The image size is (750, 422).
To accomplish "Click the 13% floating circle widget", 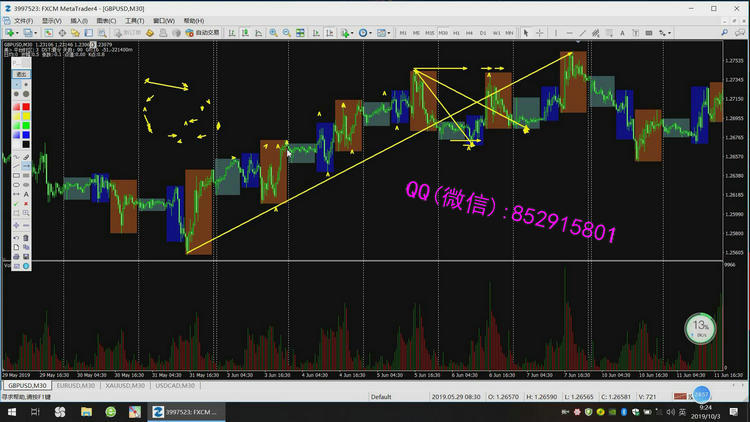I will click(x=701, y=327).
